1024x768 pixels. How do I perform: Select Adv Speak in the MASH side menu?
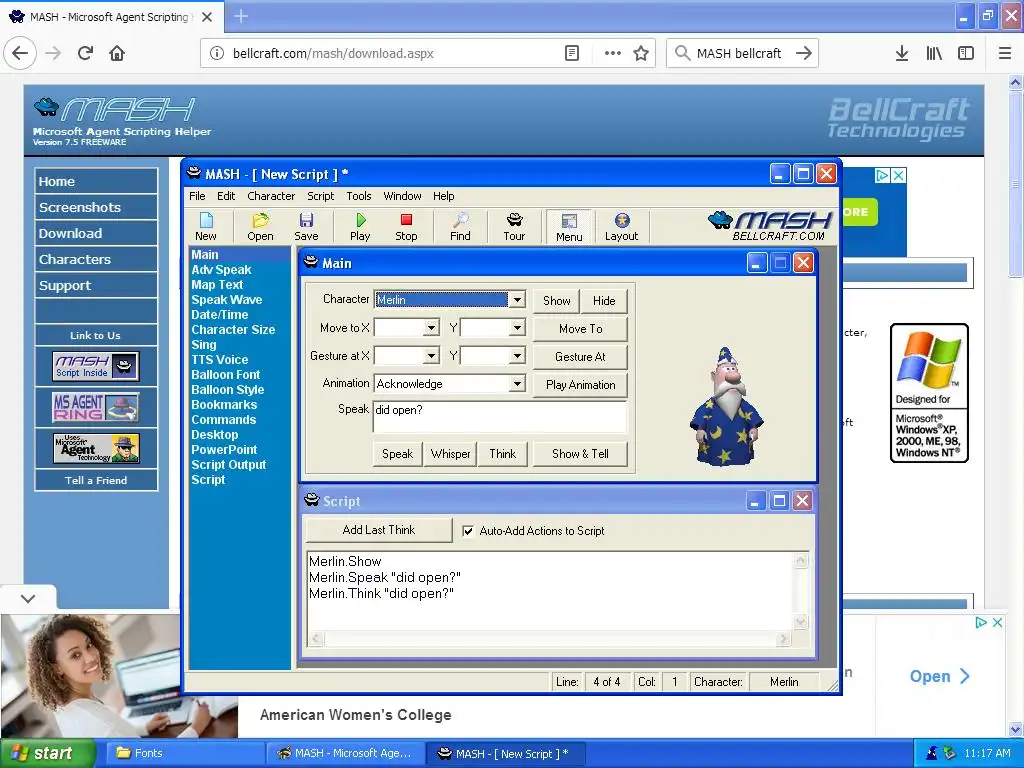click(x=221, y=270)
